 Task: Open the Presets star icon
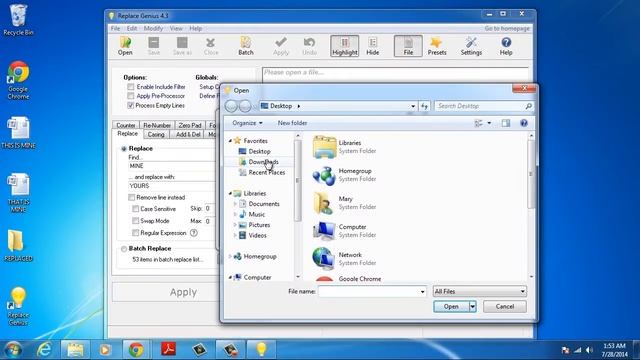(x=437, y=46)
